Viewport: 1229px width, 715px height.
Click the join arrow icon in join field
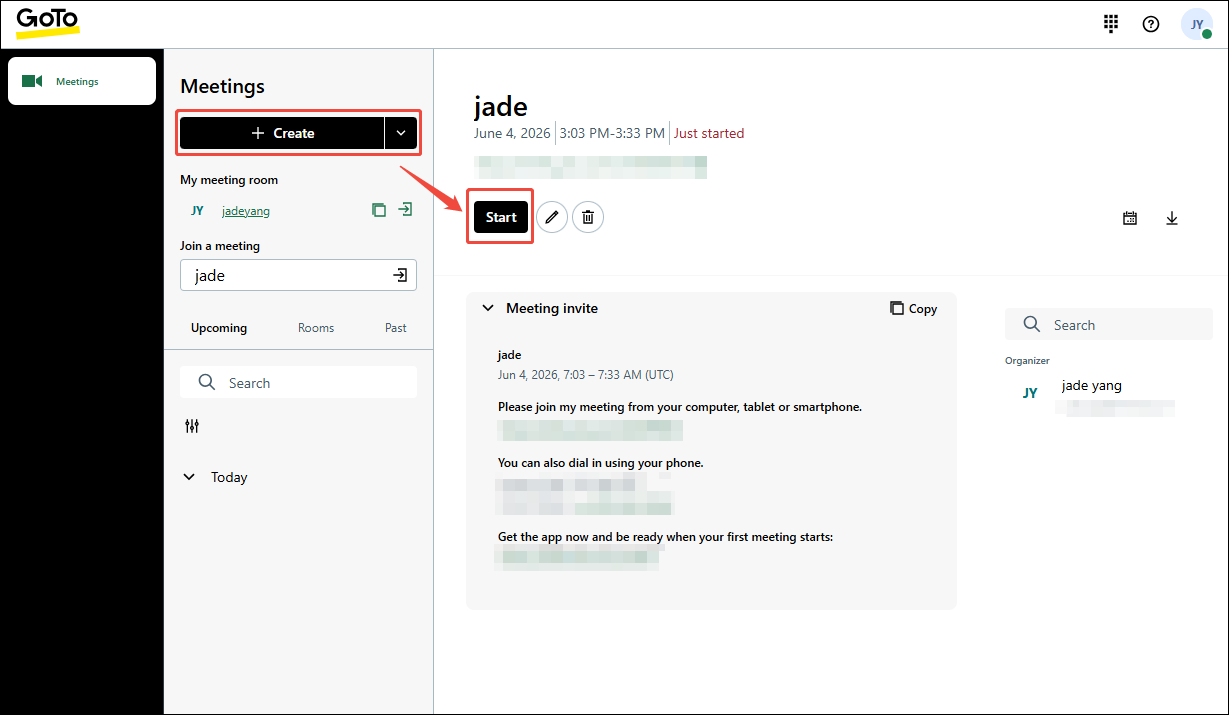point(400,275)
